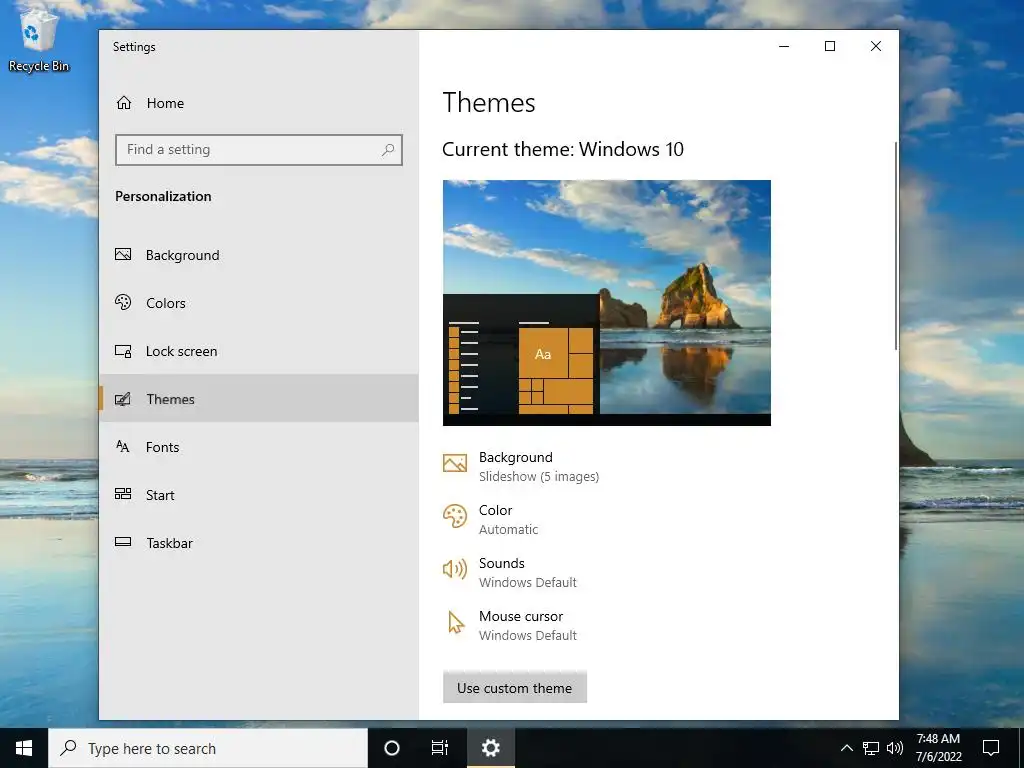Minimize the Settings window
The height and width of the screenshot is (768, 1024).
(784, 46)
